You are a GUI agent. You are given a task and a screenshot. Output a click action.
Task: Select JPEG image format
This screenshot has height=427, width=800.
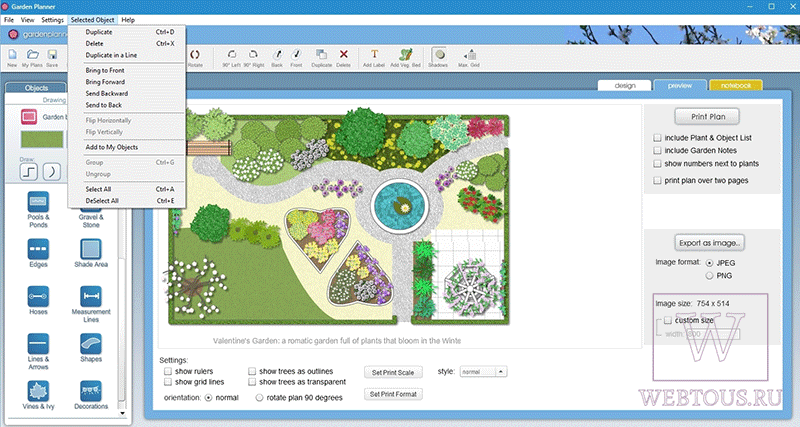pos(710,263)
